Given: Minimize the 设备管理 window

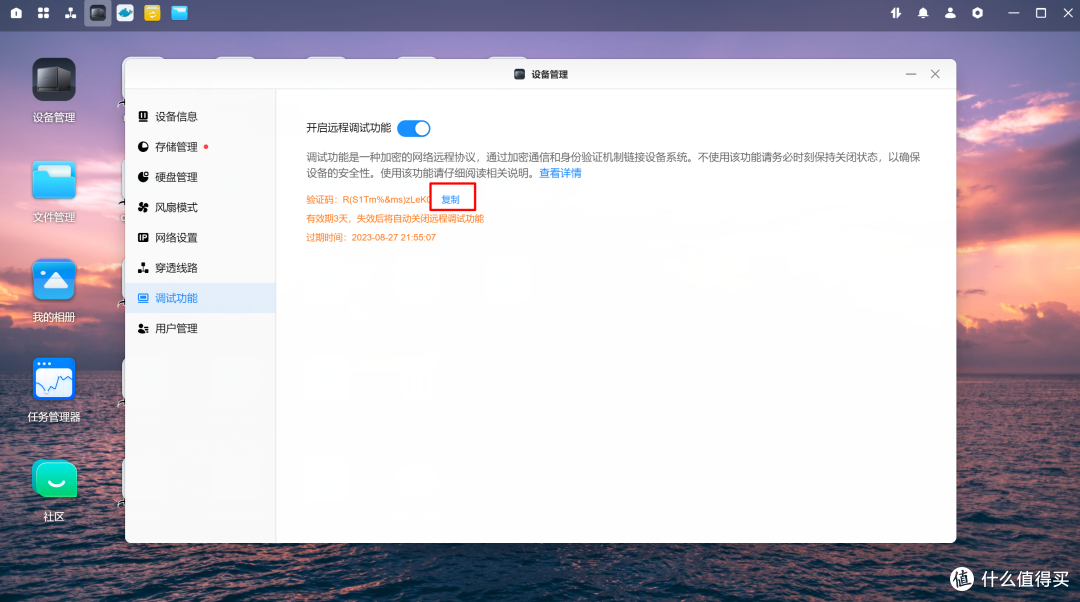Looking at the screenshot, I should click(x=911, y=74).
